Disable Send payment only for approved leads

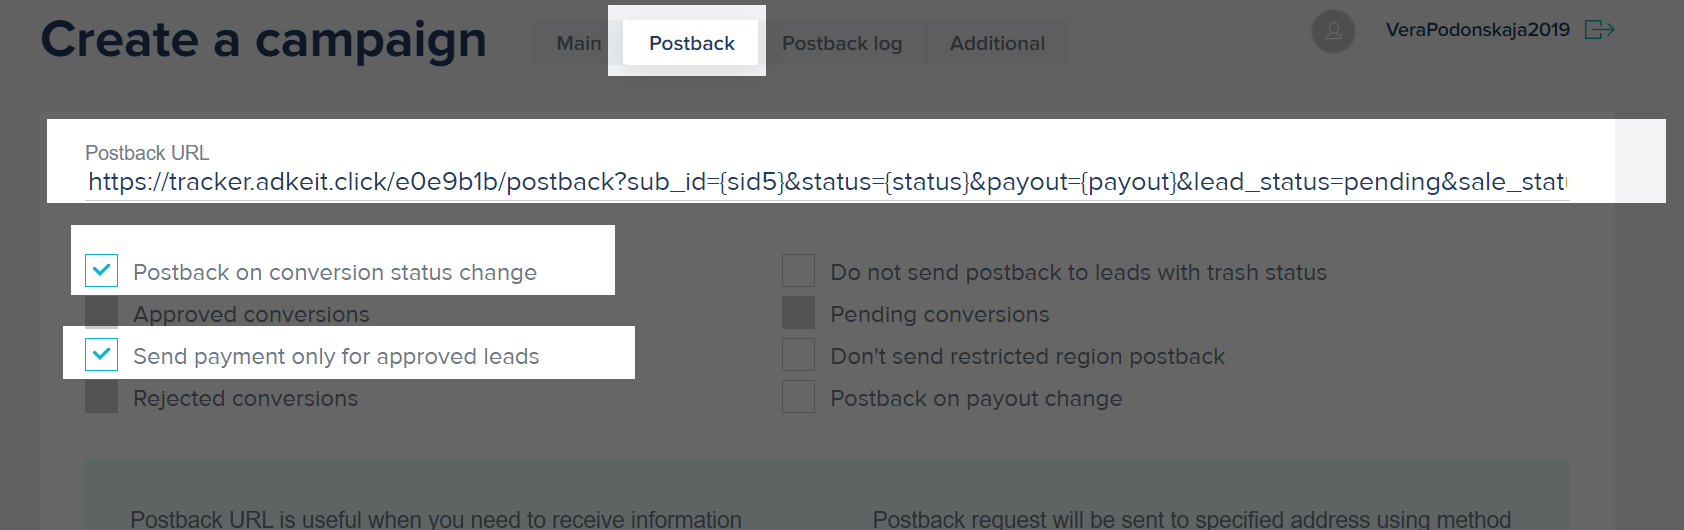point(101,355)
